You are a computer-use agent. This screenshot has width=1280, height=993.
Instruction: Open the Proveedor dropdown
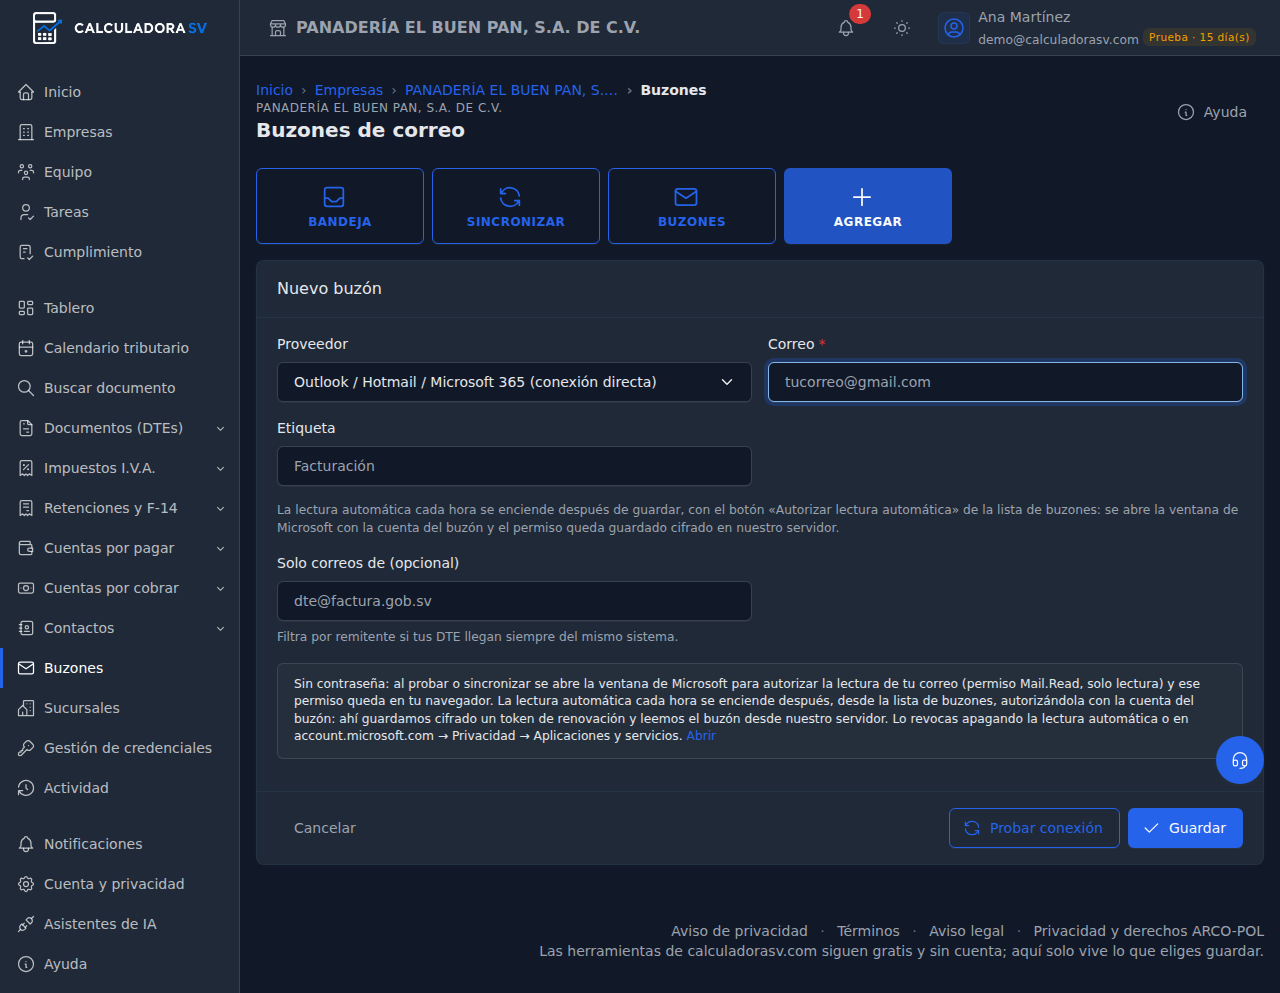coord(514,382)
